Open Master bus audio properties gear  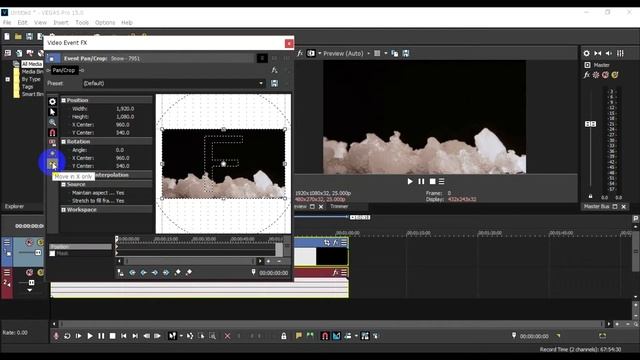click(587, 53)
